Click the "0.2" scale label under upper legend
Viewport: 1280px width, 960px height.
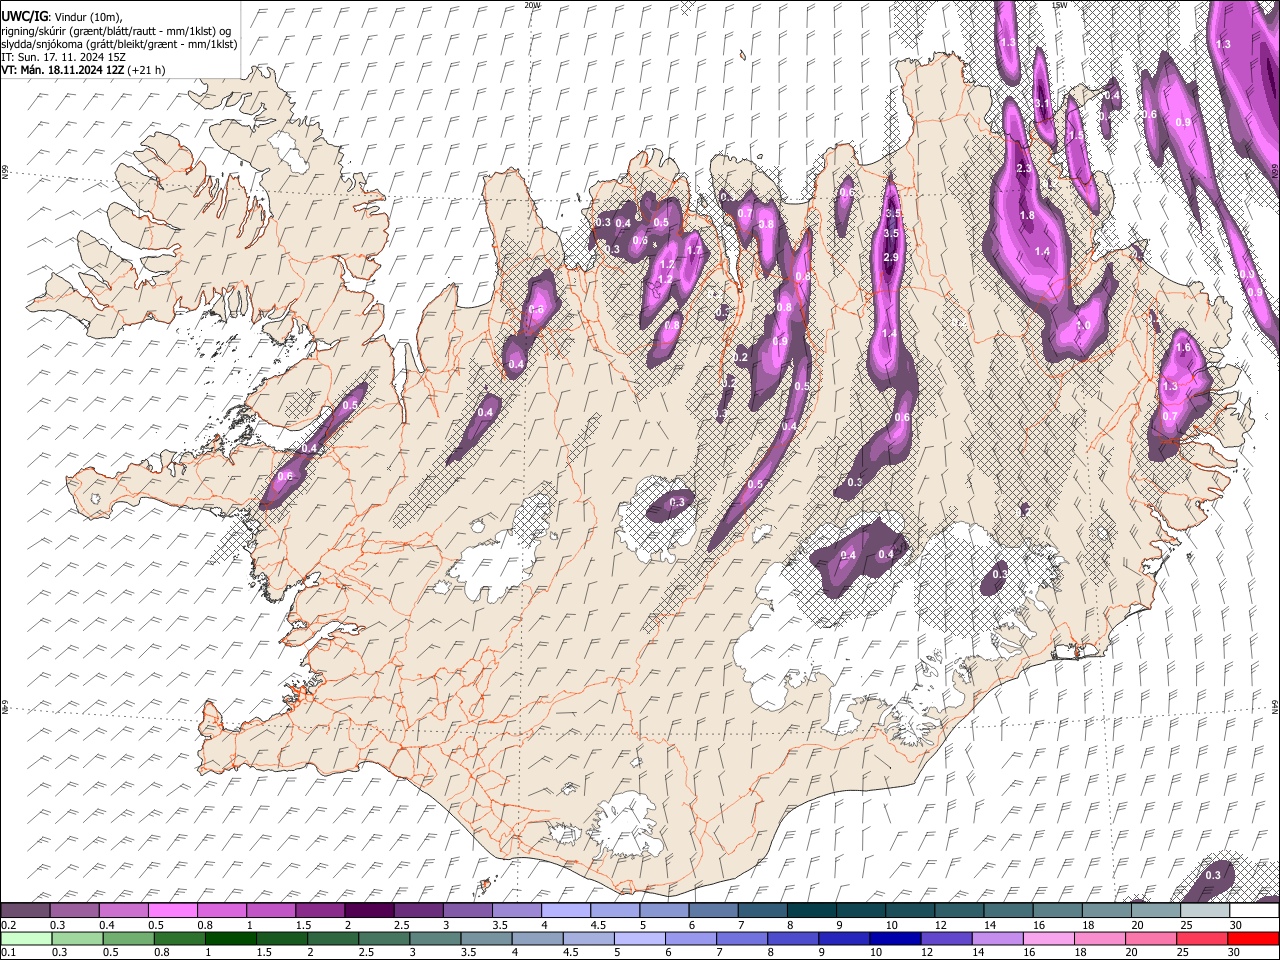tap(8, 925)
